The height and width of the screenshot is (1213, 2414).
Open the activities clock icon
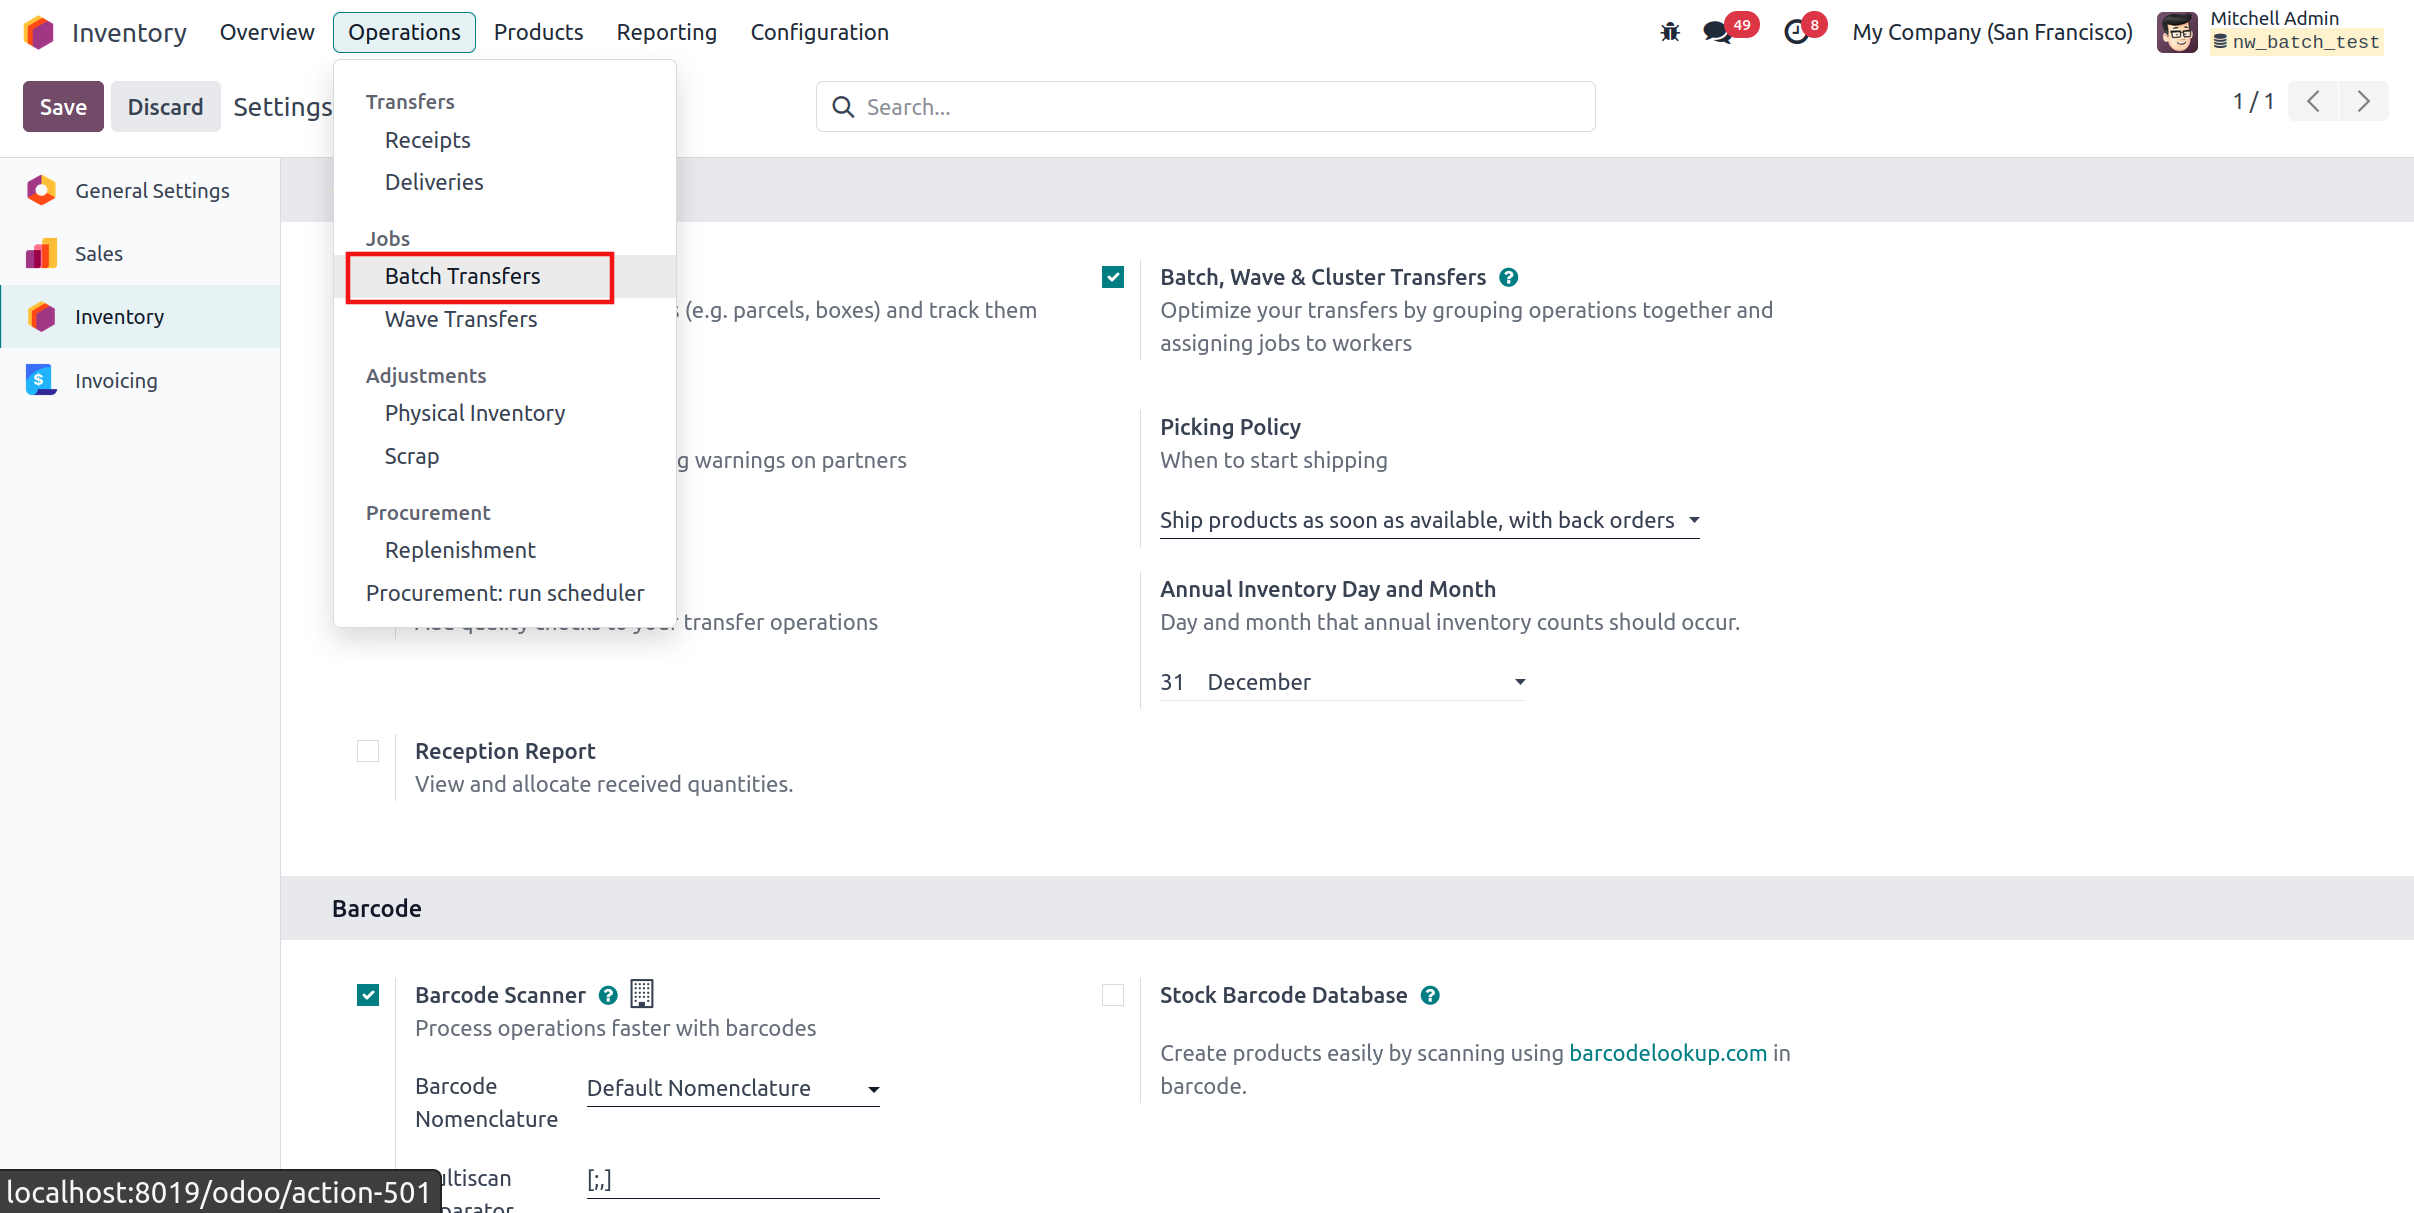coord(1797,32)
